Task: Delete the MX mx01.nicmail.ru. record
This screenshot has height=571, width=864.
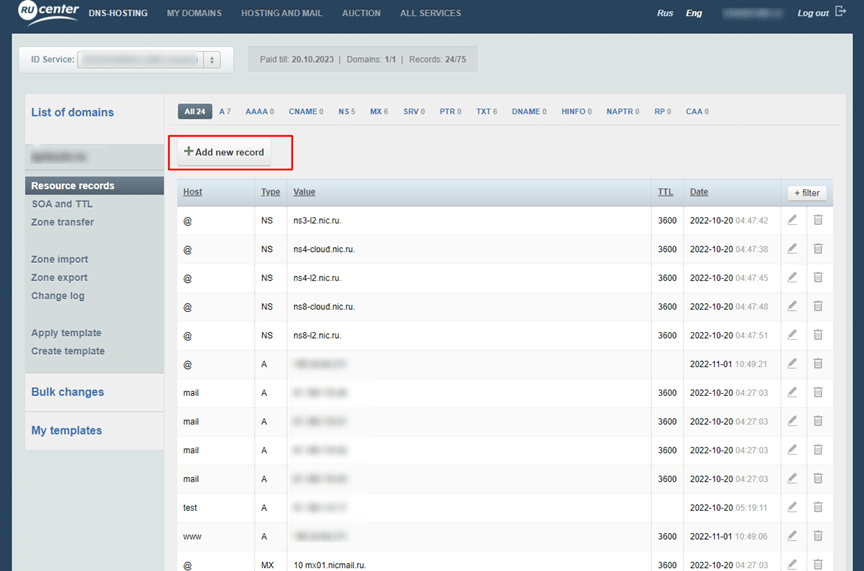Action: tap(818, 564)
